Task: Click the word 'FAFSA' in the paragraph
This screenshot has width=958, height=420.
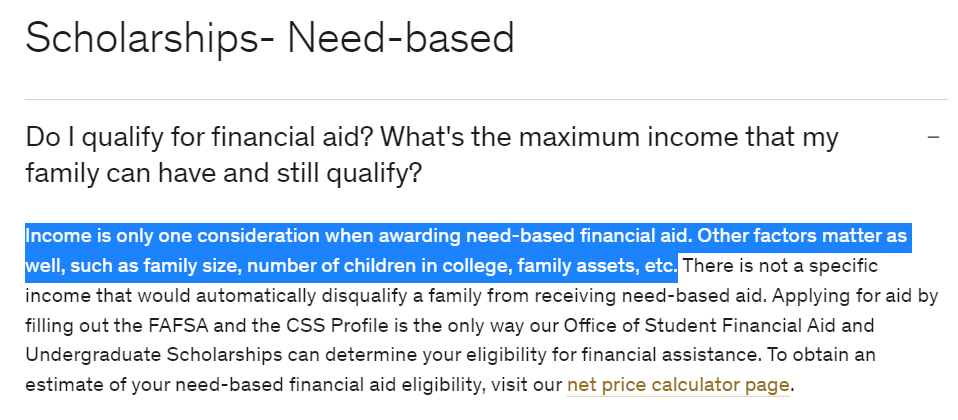Action: tap(180, 325)
